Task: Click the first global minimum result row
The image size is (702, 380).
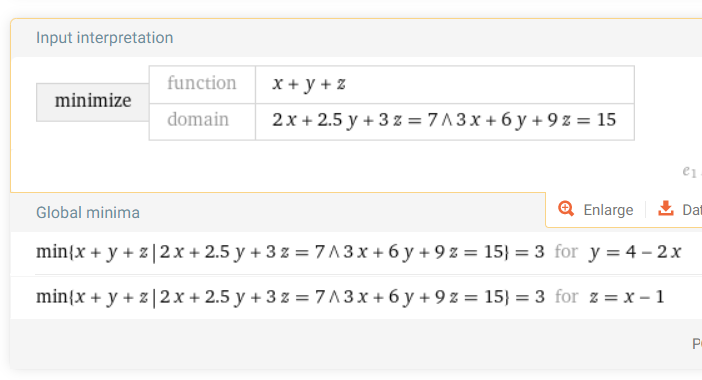Action: click(x=358, y=252)
